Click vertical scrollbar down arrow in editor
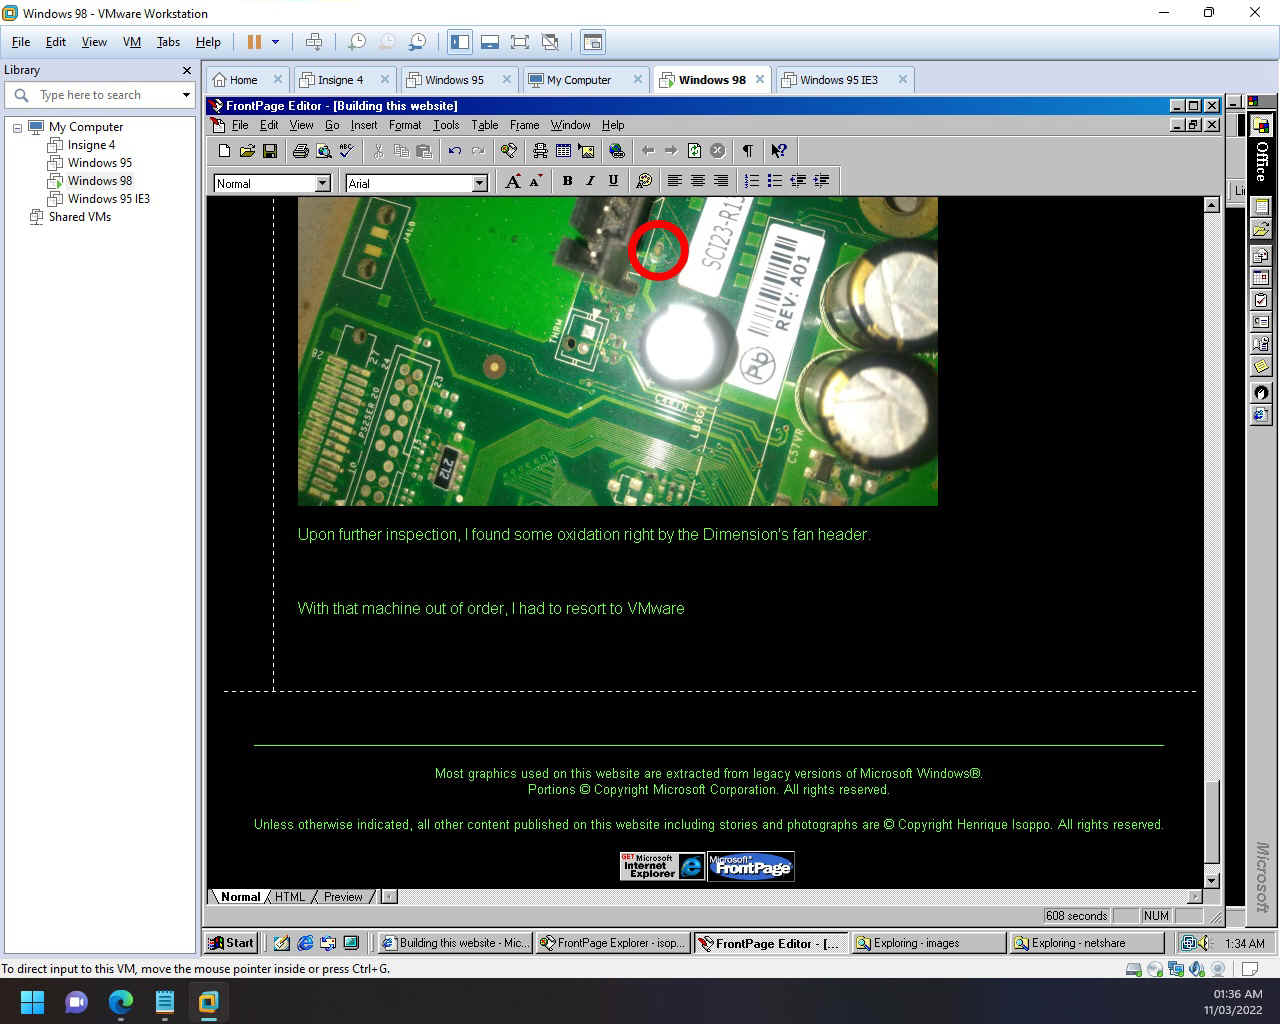 coord(1212,881)
